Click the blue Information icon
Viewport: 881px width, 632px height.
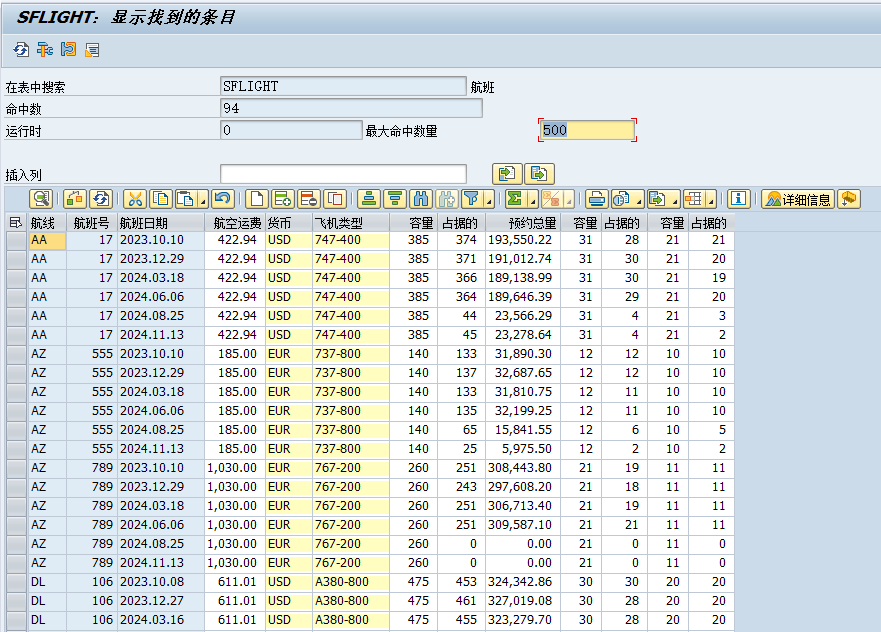coord(739,199)
